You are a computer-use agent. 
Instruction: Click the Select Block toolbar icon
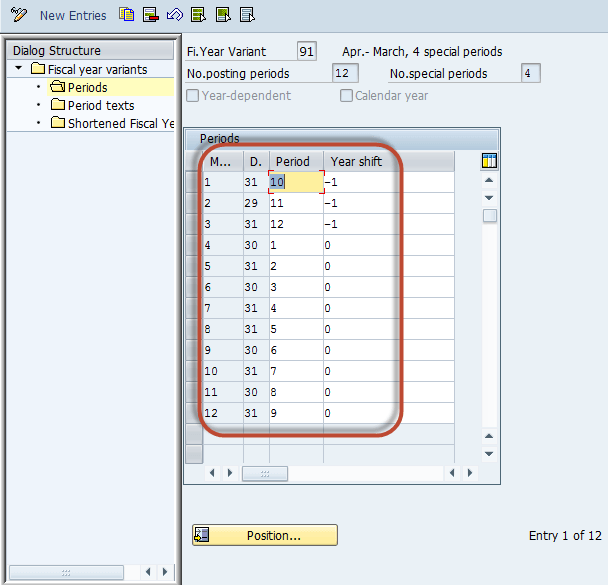[222, 14]
